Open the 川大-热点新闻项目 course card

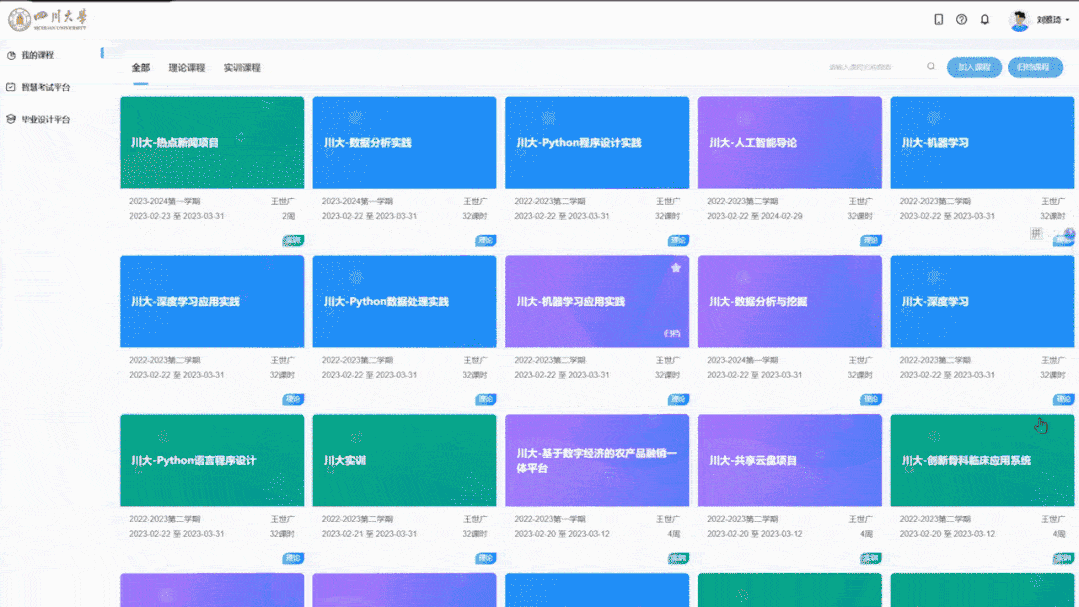click(x=212, y=142)
